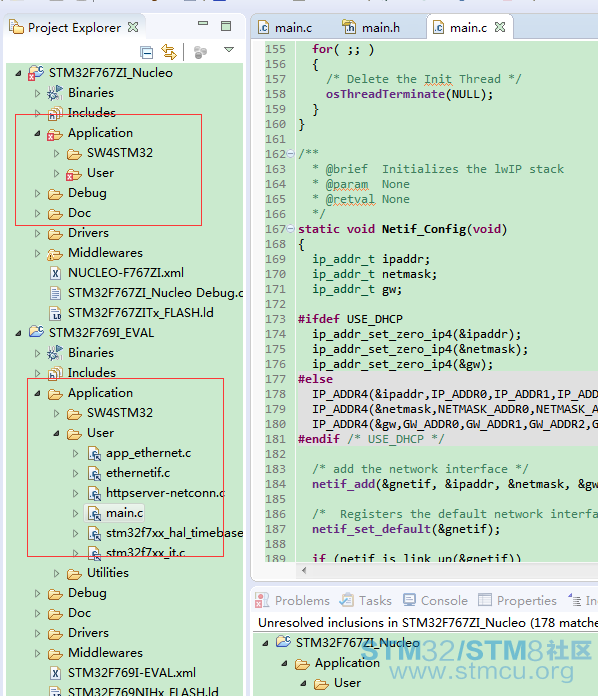Open the Tasks tab
Viewport: 598px width, 696px height.
[365, 601]
